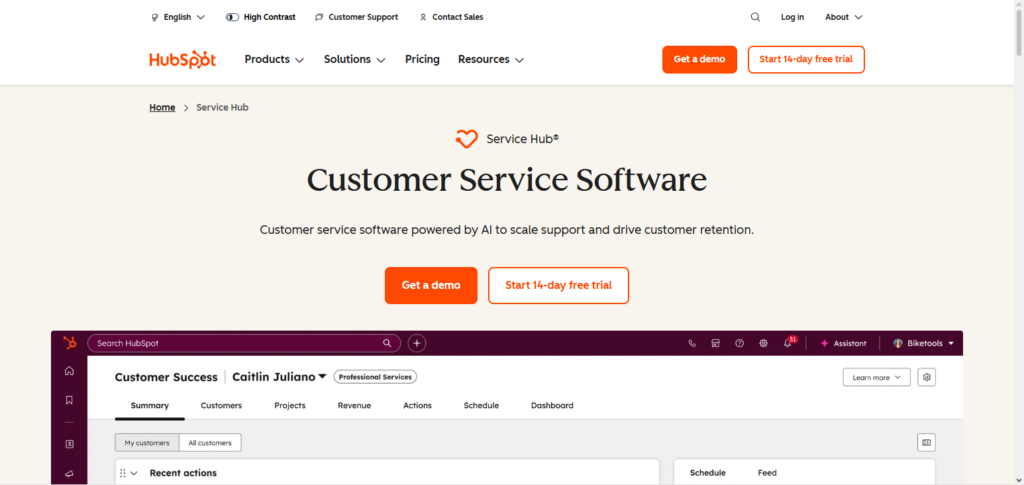Click the HubSpot logo
The image size is (1024, 485).
[182, 59]
